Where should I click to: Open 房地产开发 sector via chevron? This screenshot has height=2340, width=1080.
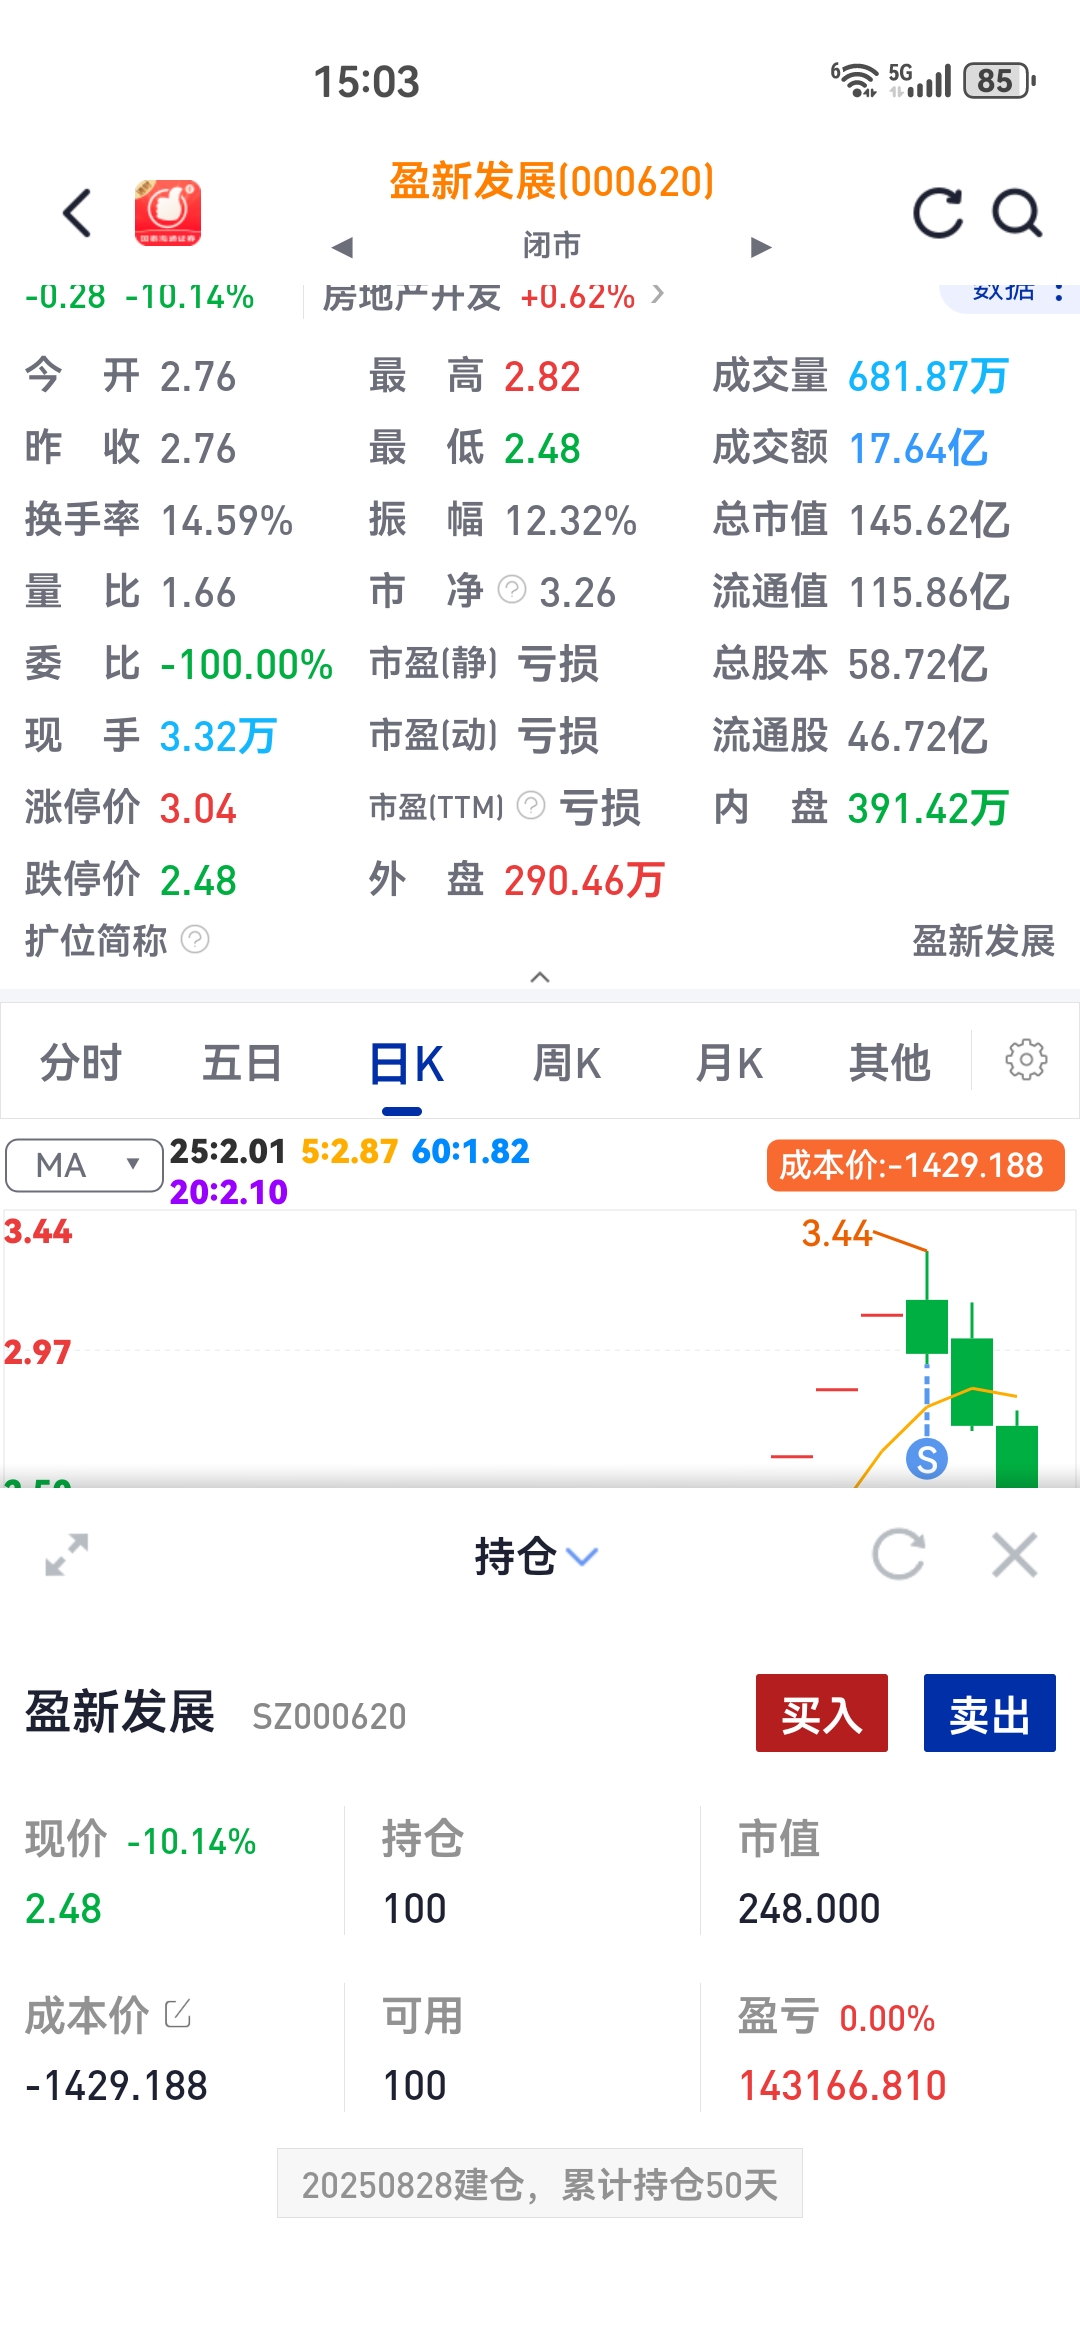(x=657, y=294)
